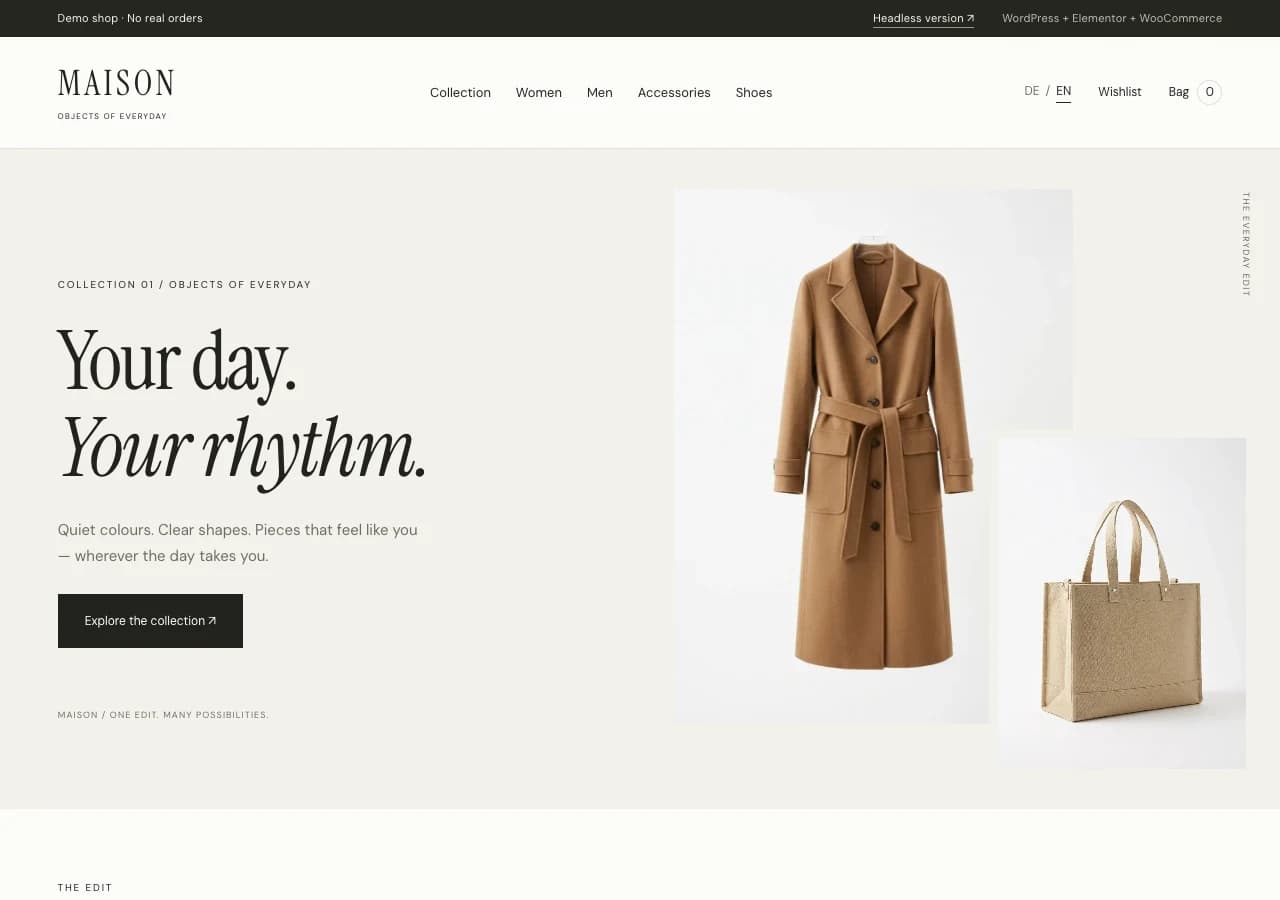
Task: Select the EN language option
Action: (1063, 91)
